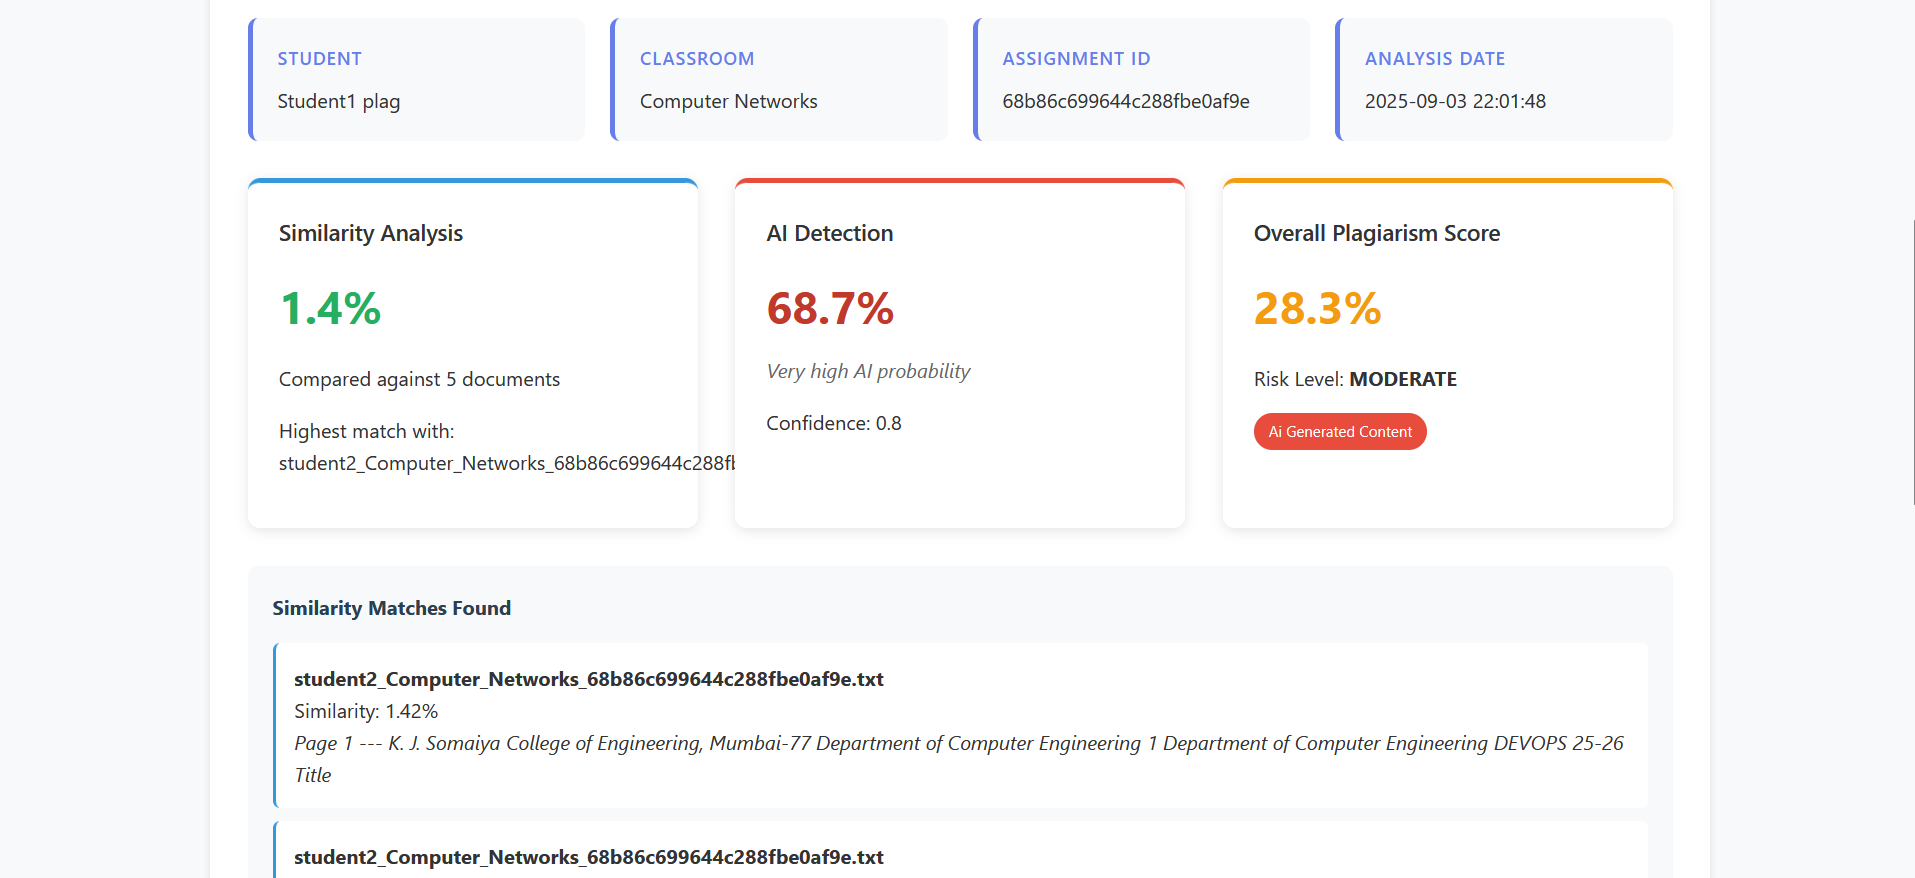Click the green 1.4% similarity score
The image size is (1915, 878).
pyautogui.click(x=330, y=308)
